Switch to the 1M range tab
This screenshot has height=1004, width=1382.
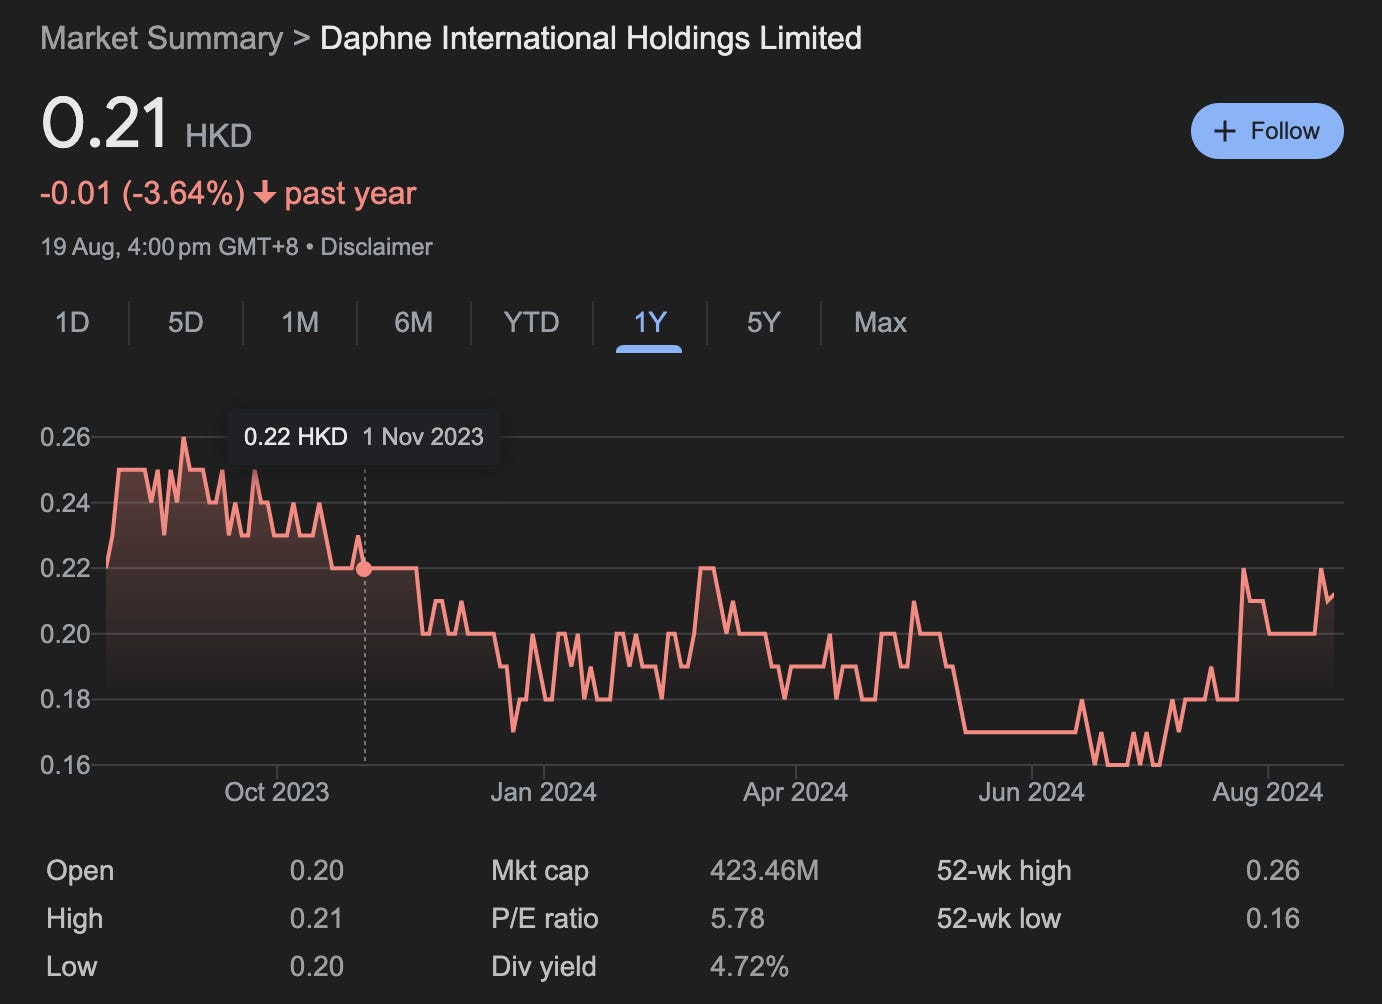coord(300,322)
